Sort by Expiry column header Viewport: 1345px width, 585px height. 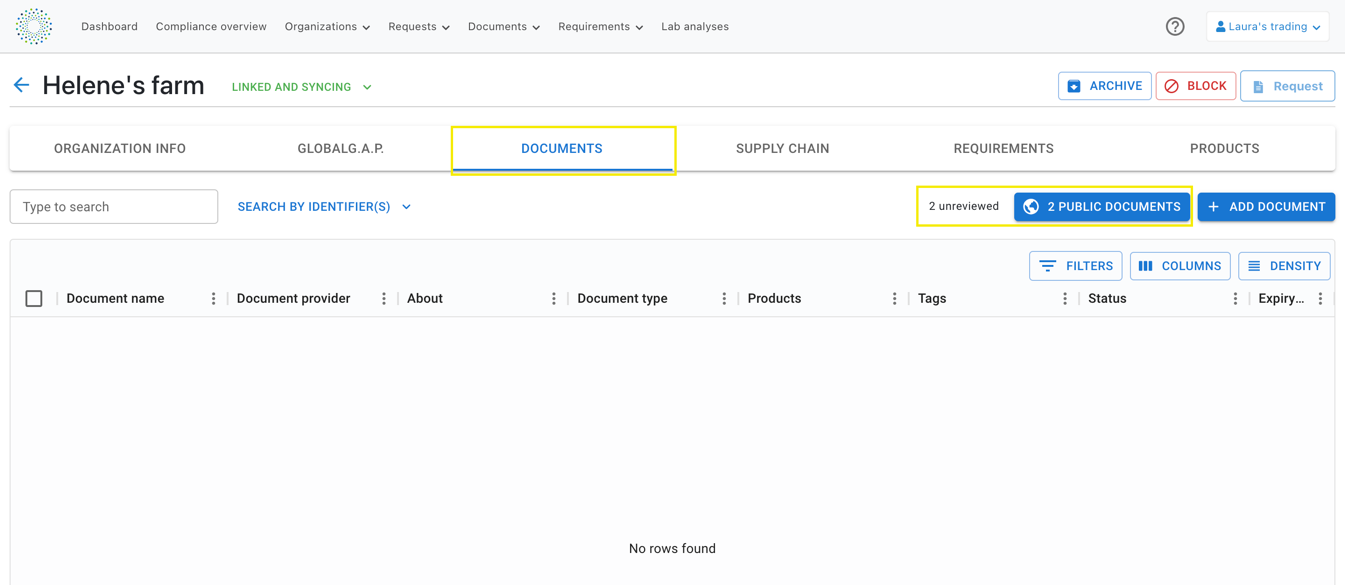(x=1281, y=299)
